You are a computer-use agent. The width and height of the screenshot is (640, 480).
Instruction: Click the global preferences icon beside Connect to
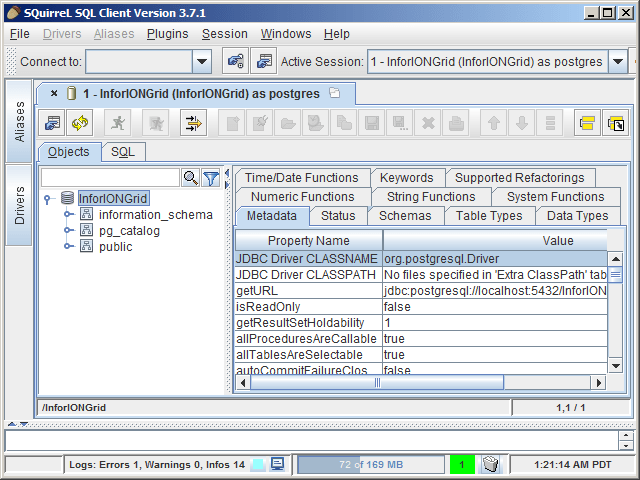pyautogui.click(x=235, y=62)
